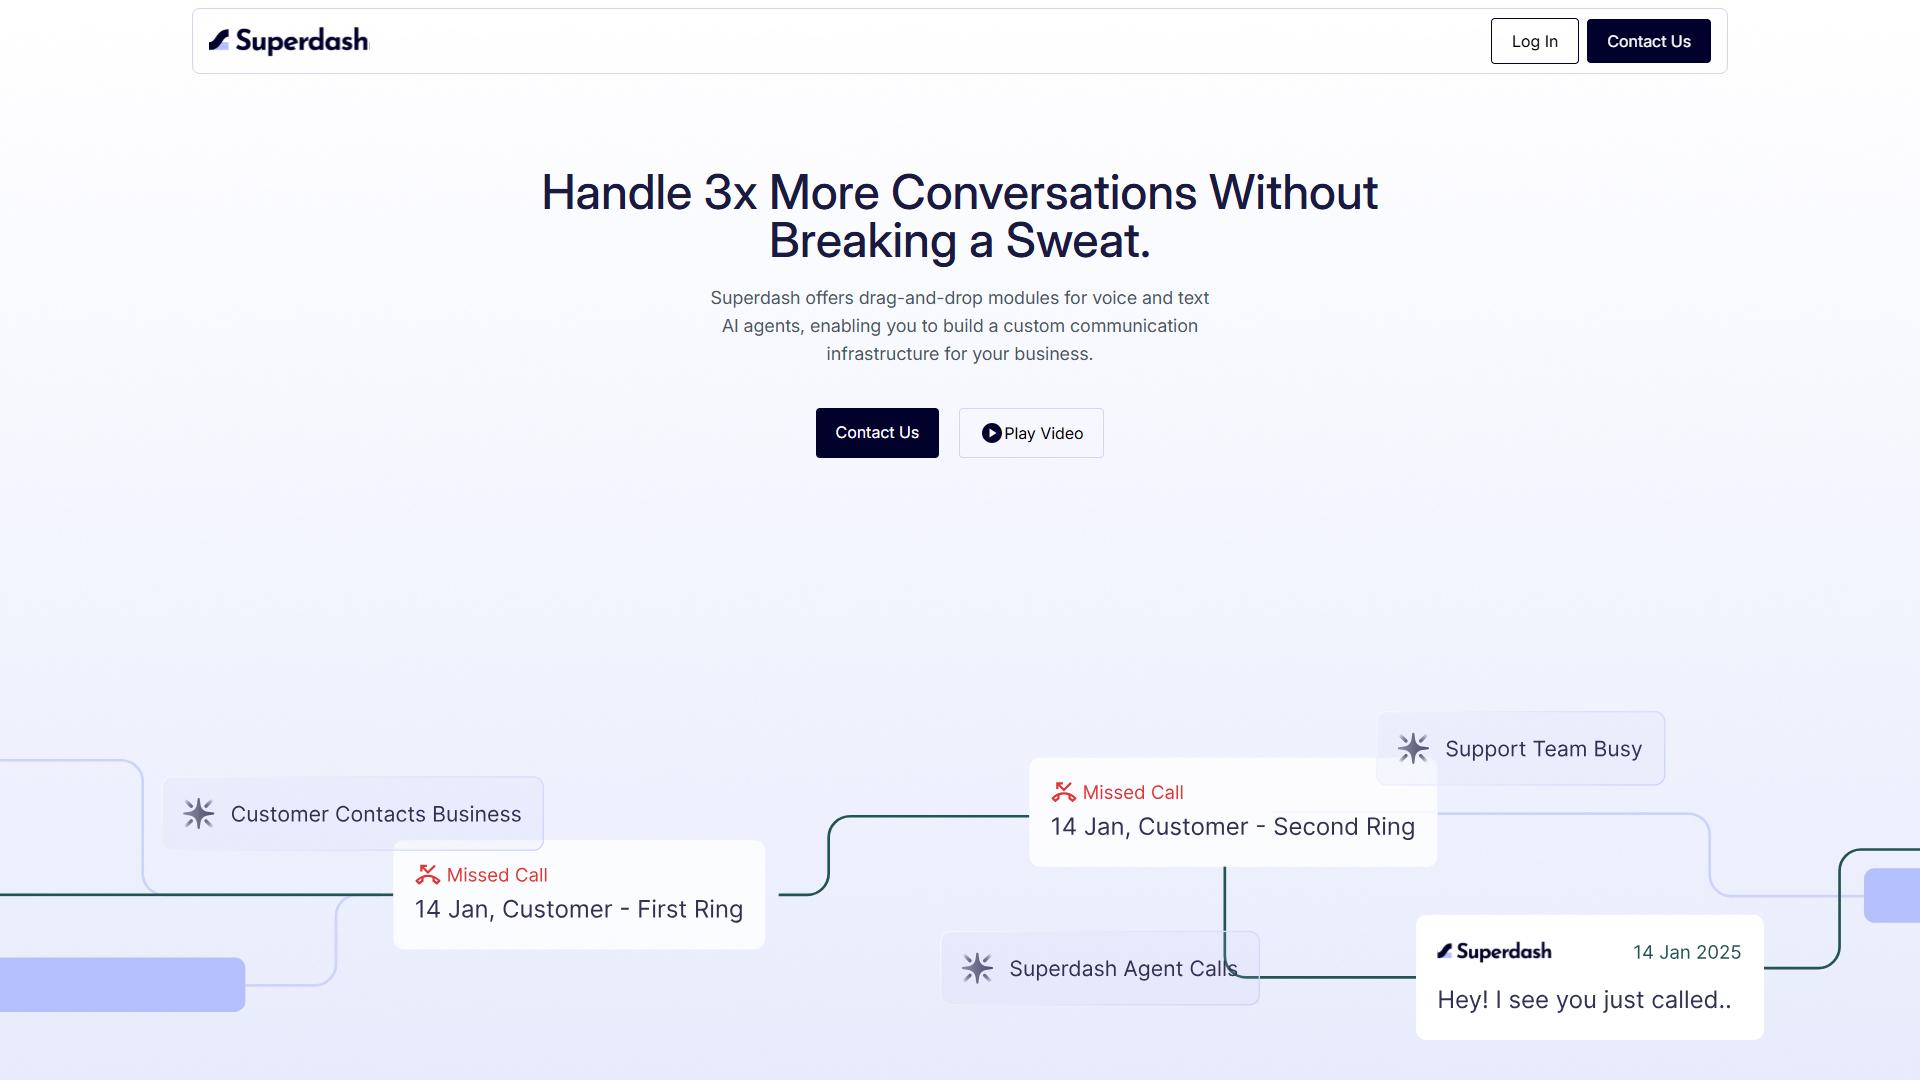Click the main headline text

click(960, 216)
